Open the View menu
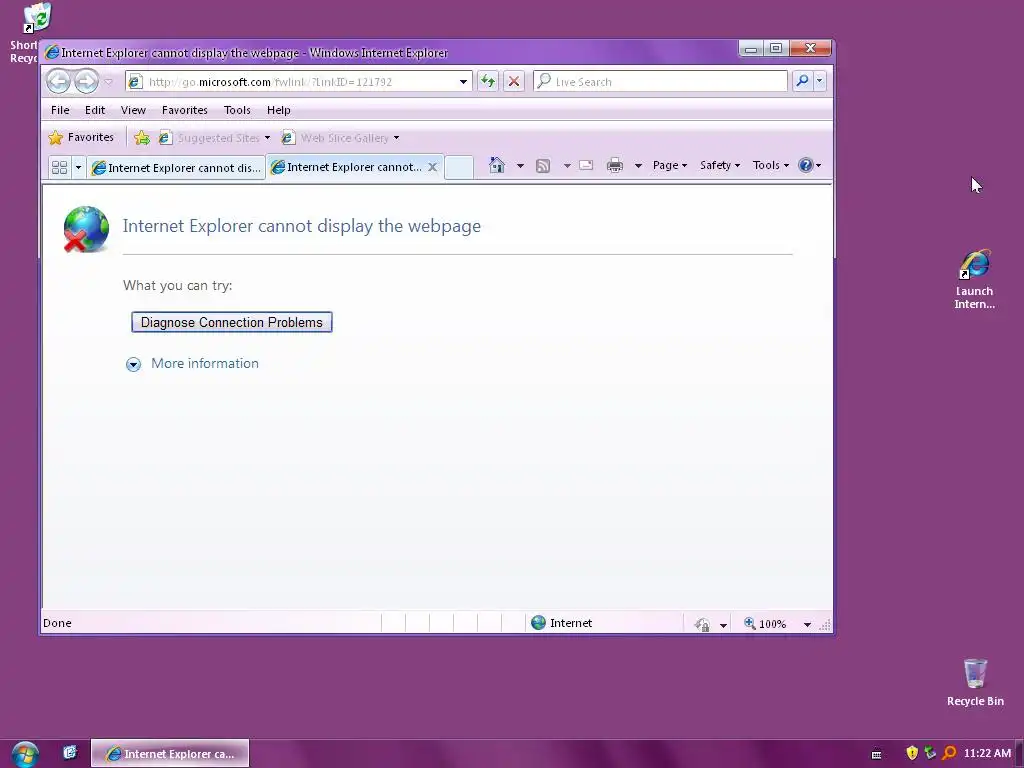1024x768 pixels. [133, 110]
